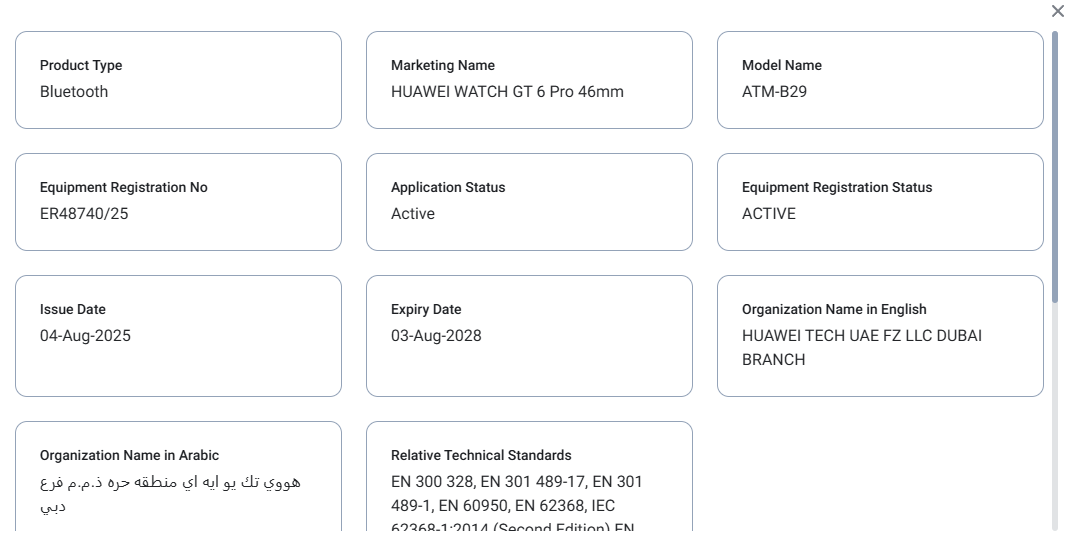Screen dimensions: 1069x536
Task: Select the Bluetooth product type value
Action: tap(74, 92)
